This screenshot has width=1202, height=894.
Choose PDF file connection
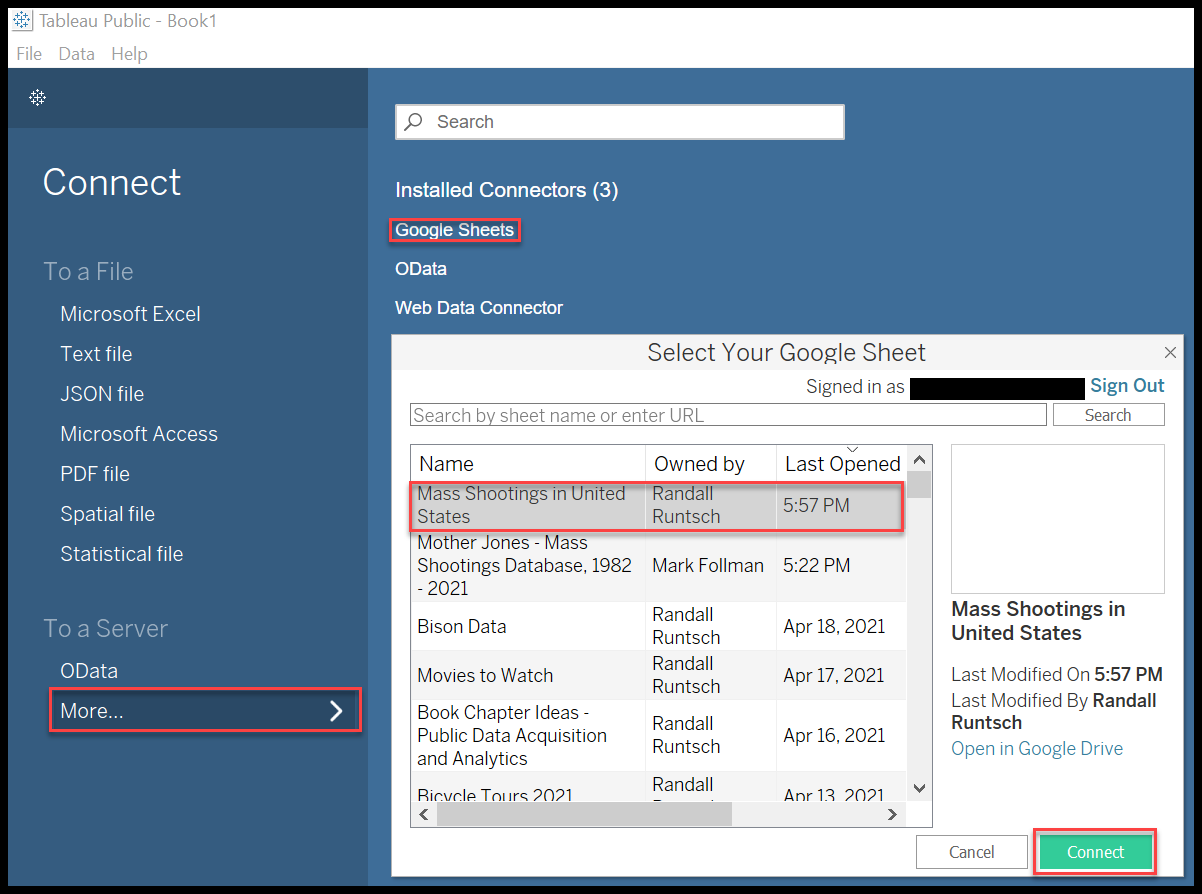(95, 474)
